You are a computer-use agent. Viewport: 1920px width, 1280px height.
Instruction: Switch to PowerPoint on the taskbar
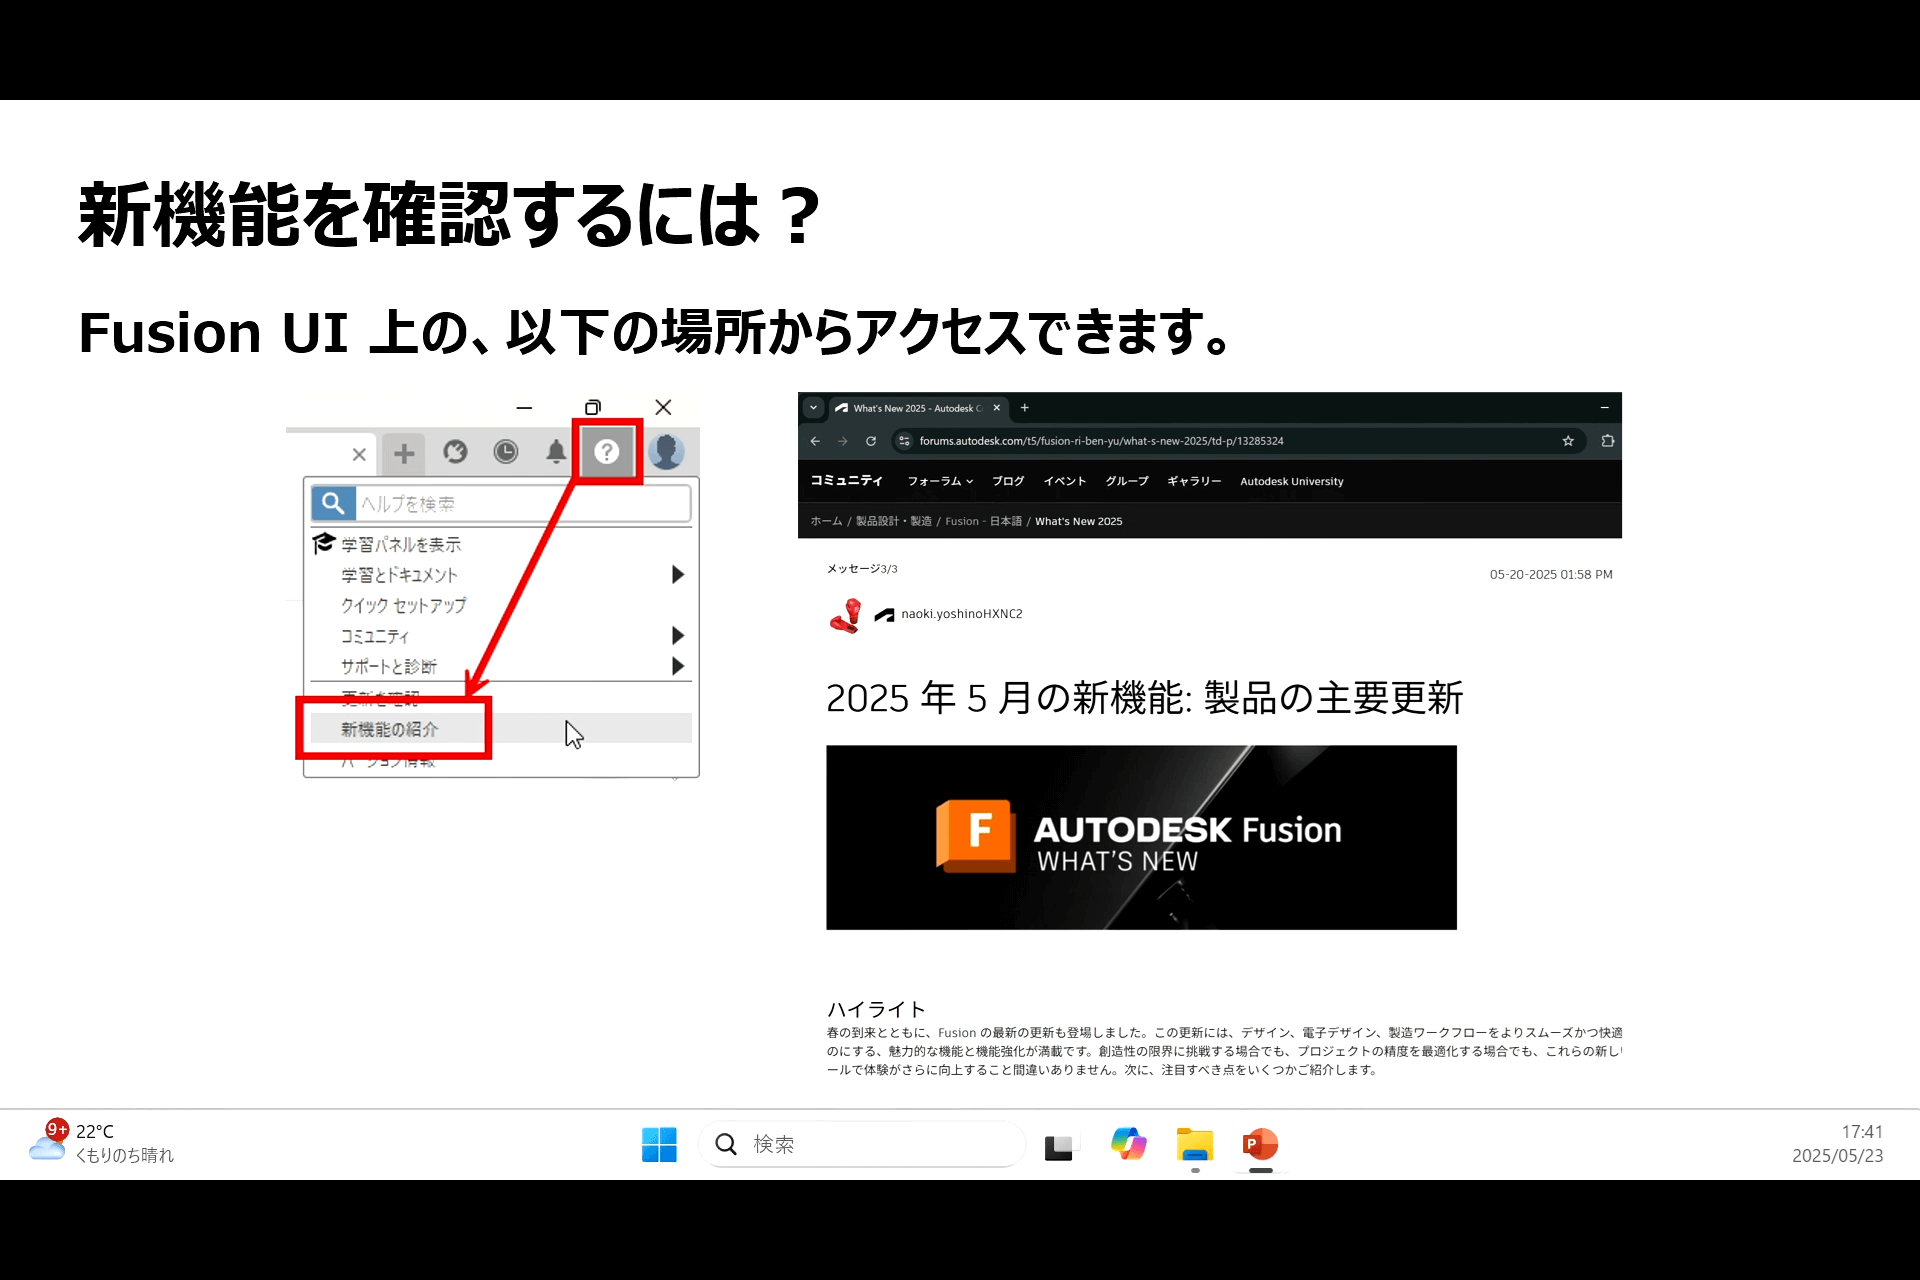coord(1260,1144)
